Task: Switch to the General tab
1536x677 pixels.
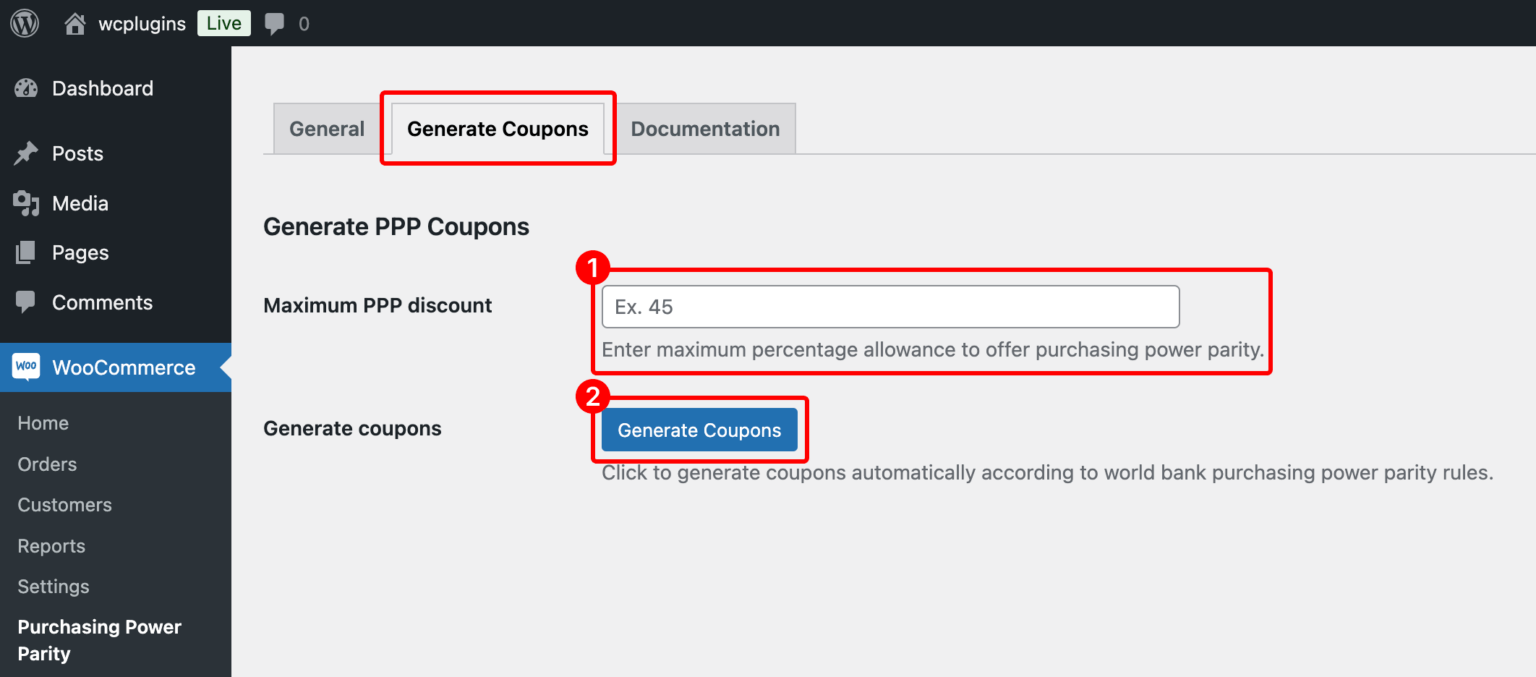Action: coord(326,128)
